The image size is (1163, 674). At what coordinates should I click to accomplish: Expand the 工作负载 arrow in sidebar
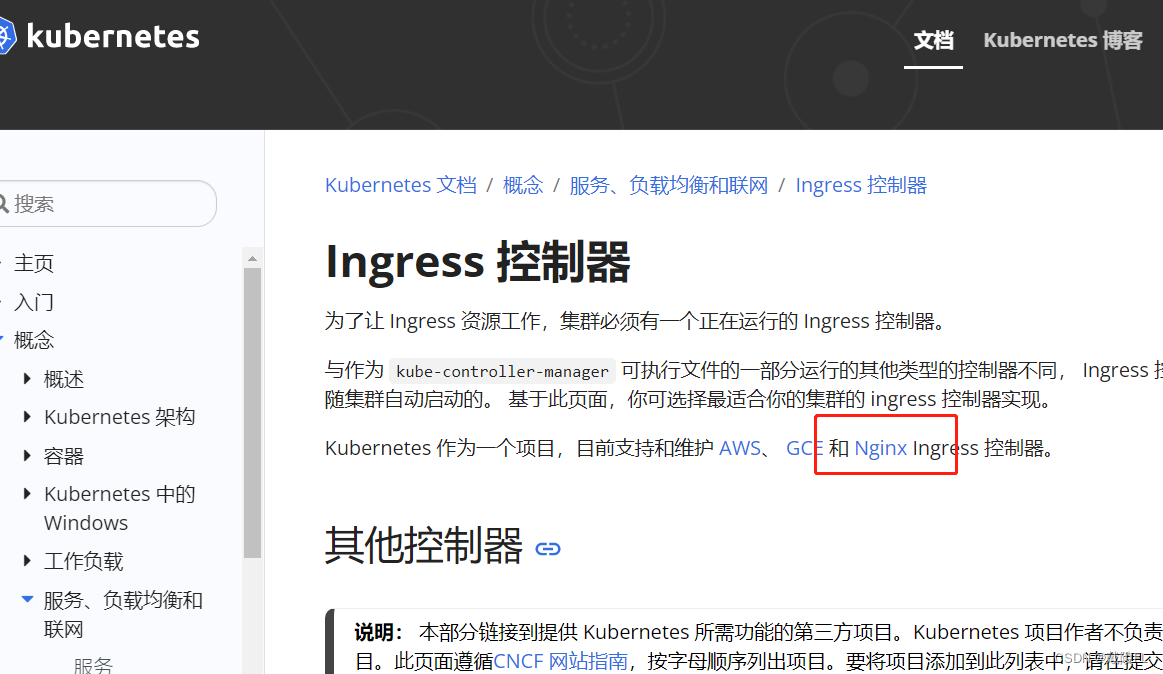point(27,561)
